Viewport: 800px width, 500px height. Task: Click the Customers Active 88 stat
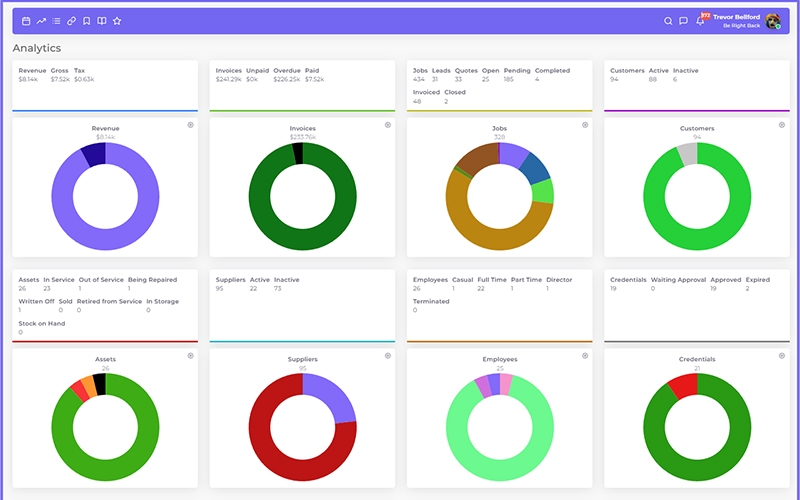coord(659,75)
